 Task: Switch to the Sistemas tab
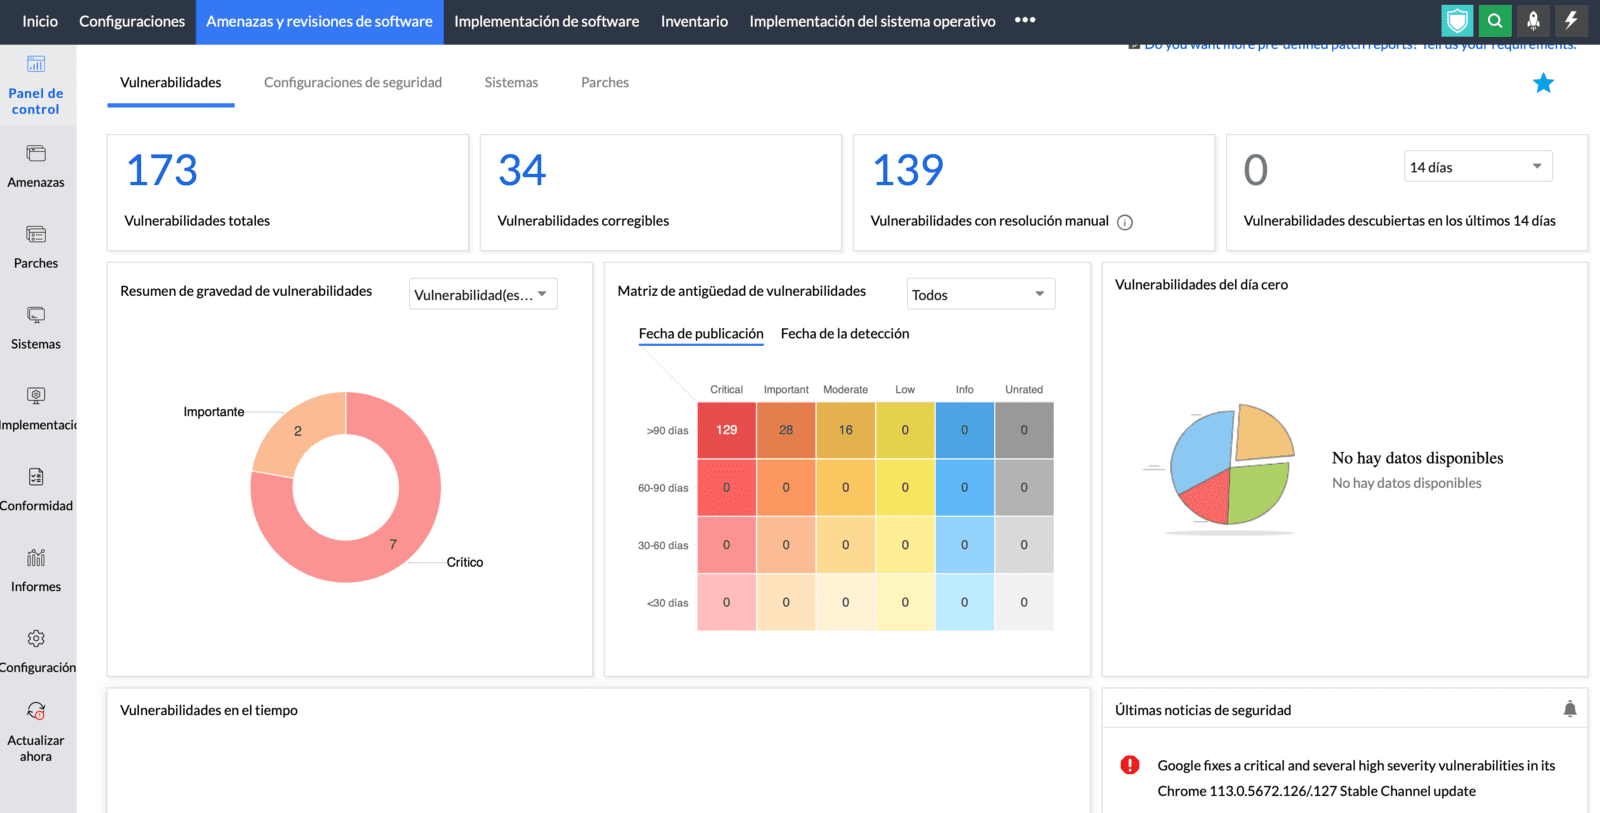511,83
